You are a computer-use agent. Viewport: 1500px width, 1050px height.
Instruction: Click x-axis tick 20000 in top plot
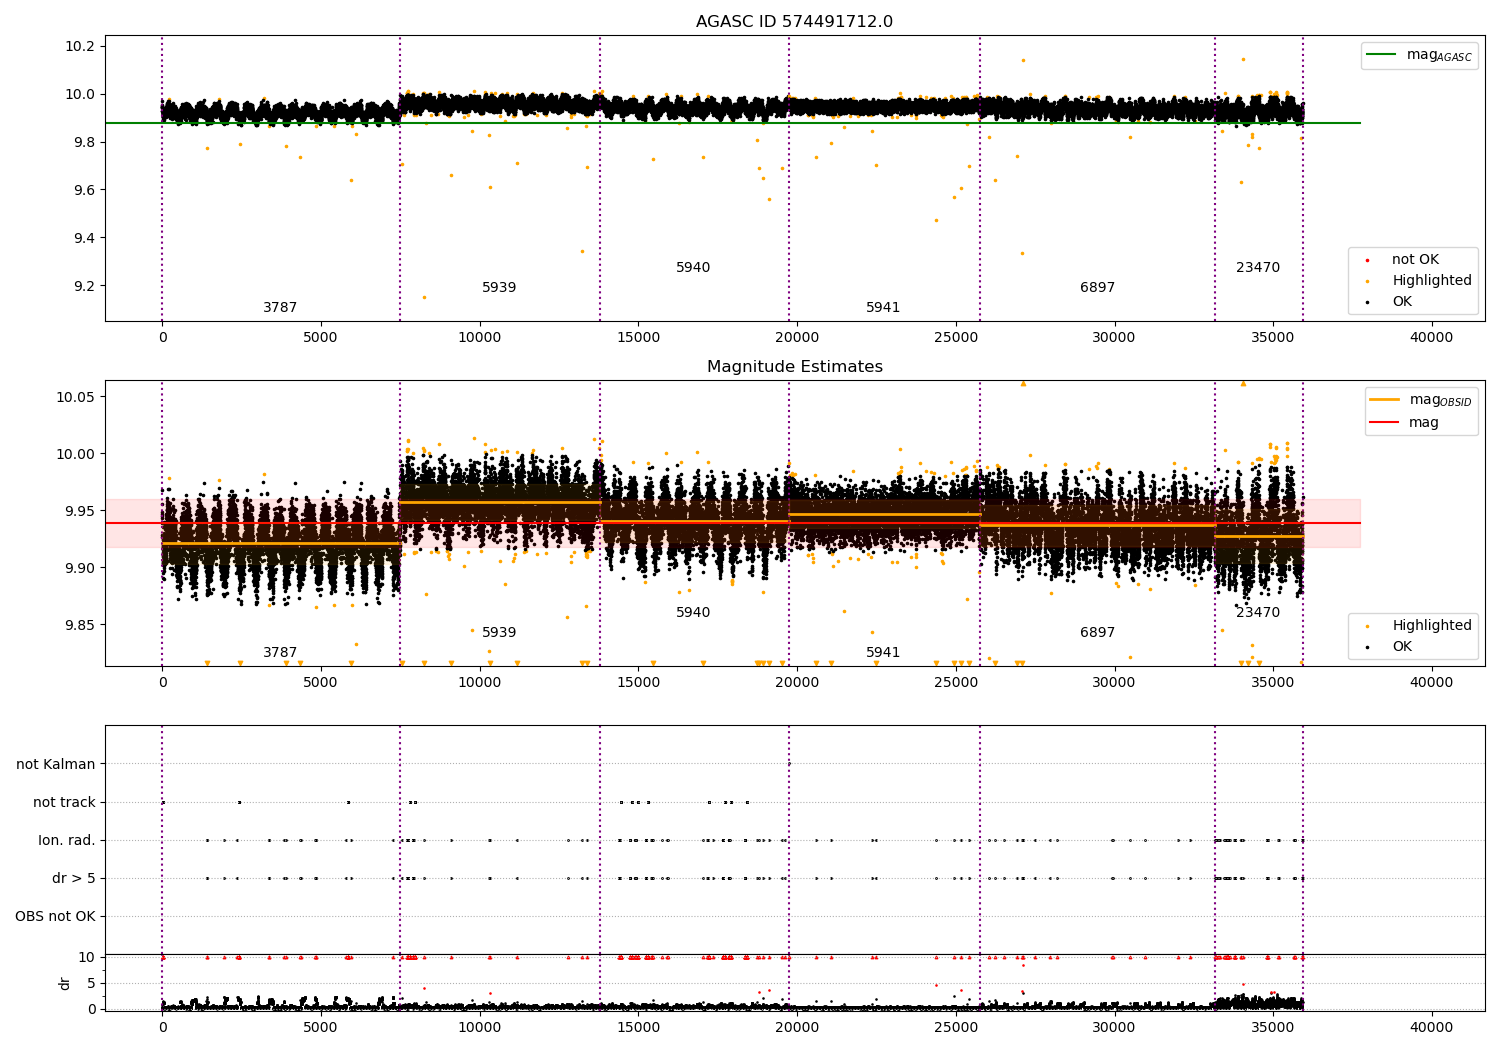click(796, 337)
